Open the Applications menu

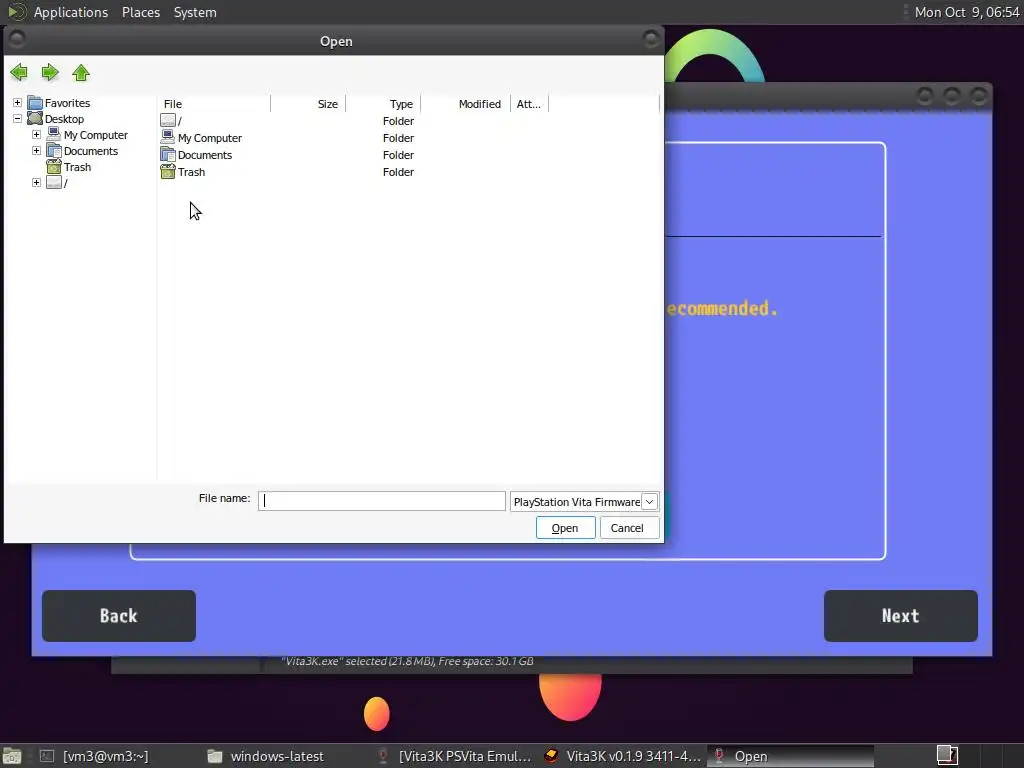point(71,12)
